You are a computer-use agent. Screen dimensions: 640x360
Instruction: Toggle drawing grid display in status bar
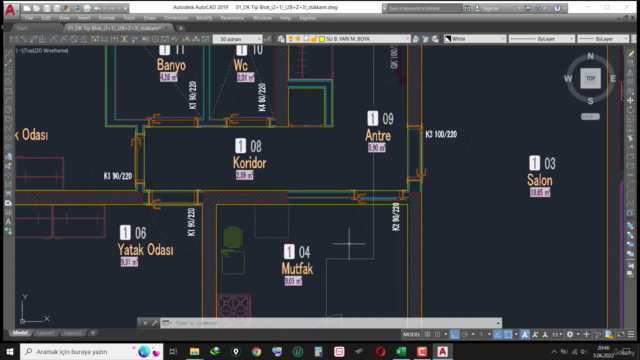[427, 334]
